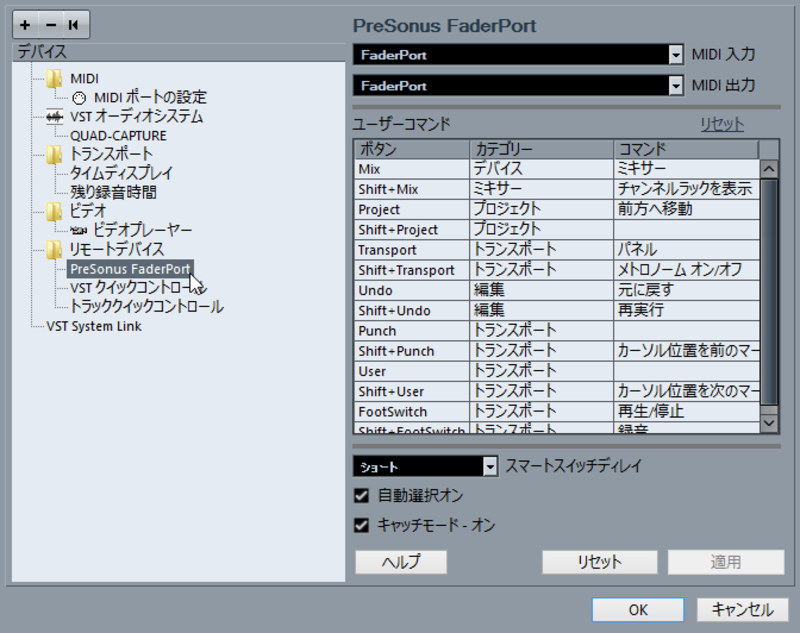Select VST オーディオシステム in the tree

(x=136, y=117)
